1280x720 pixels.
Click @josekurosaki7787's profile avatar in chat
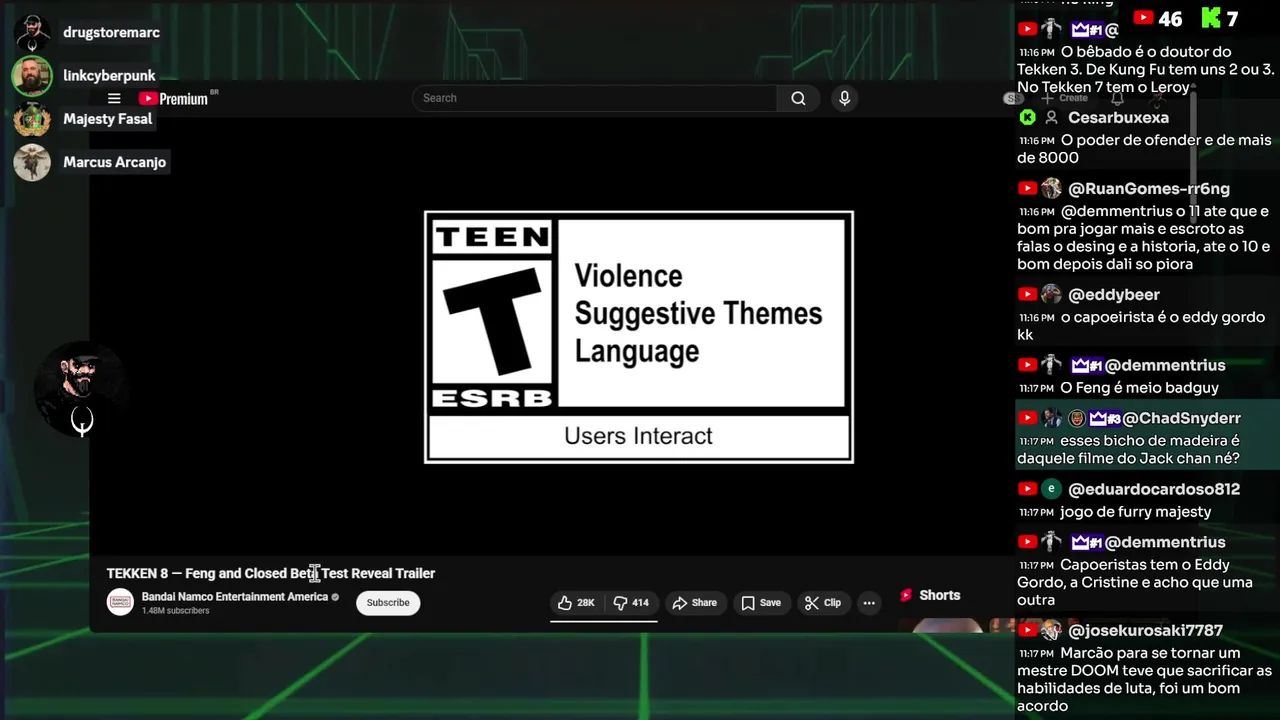[1050, 630]
